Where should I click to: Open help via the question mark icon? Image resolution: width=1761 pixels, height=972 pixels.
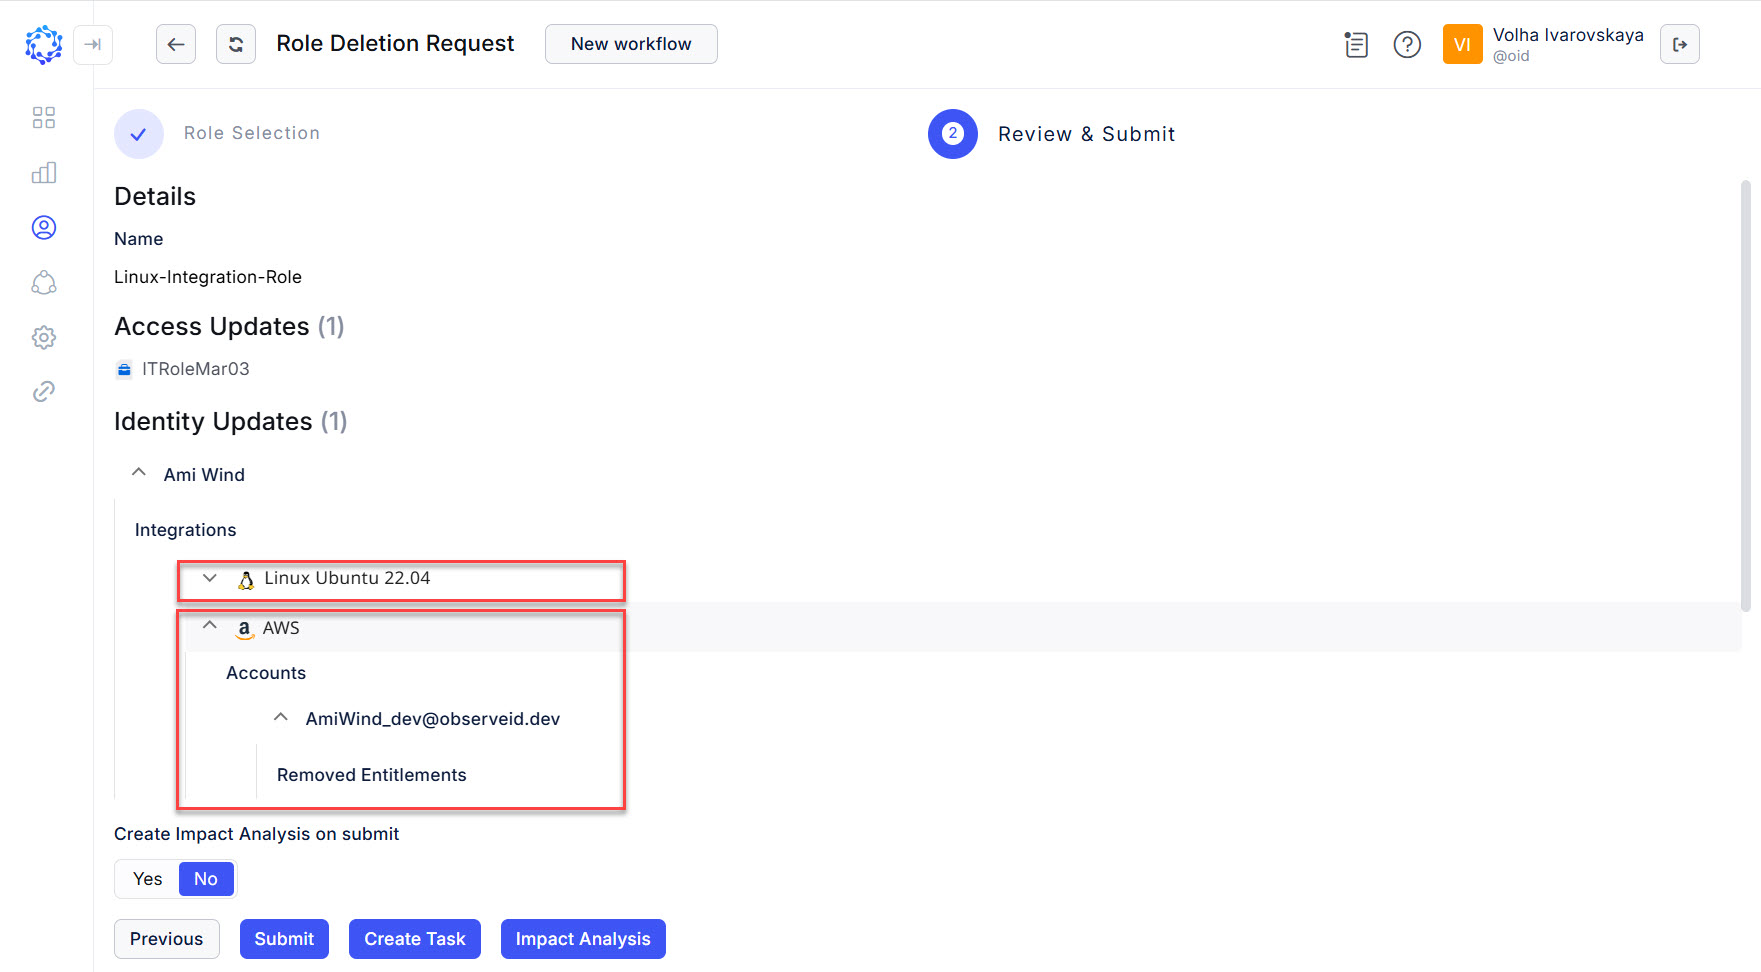[1407, 44]
